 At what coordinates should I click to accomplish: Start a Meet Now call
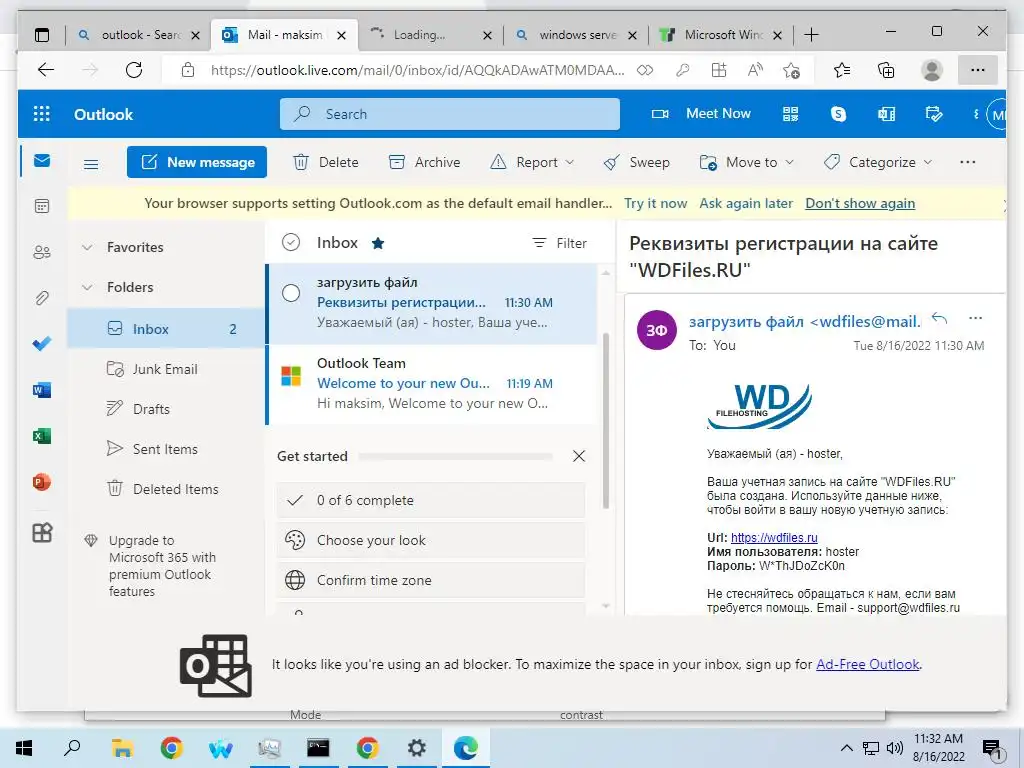click(701, 114)
